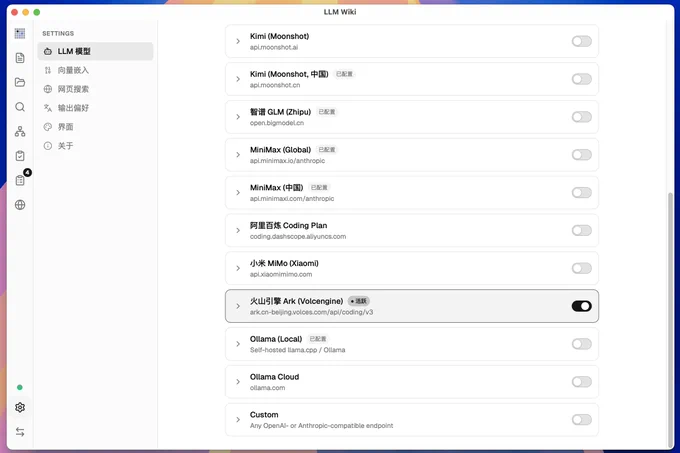This screenshot has width=680, height=453.
Task: Click the LLM 模型 robot icon
Action: point(48,51)
